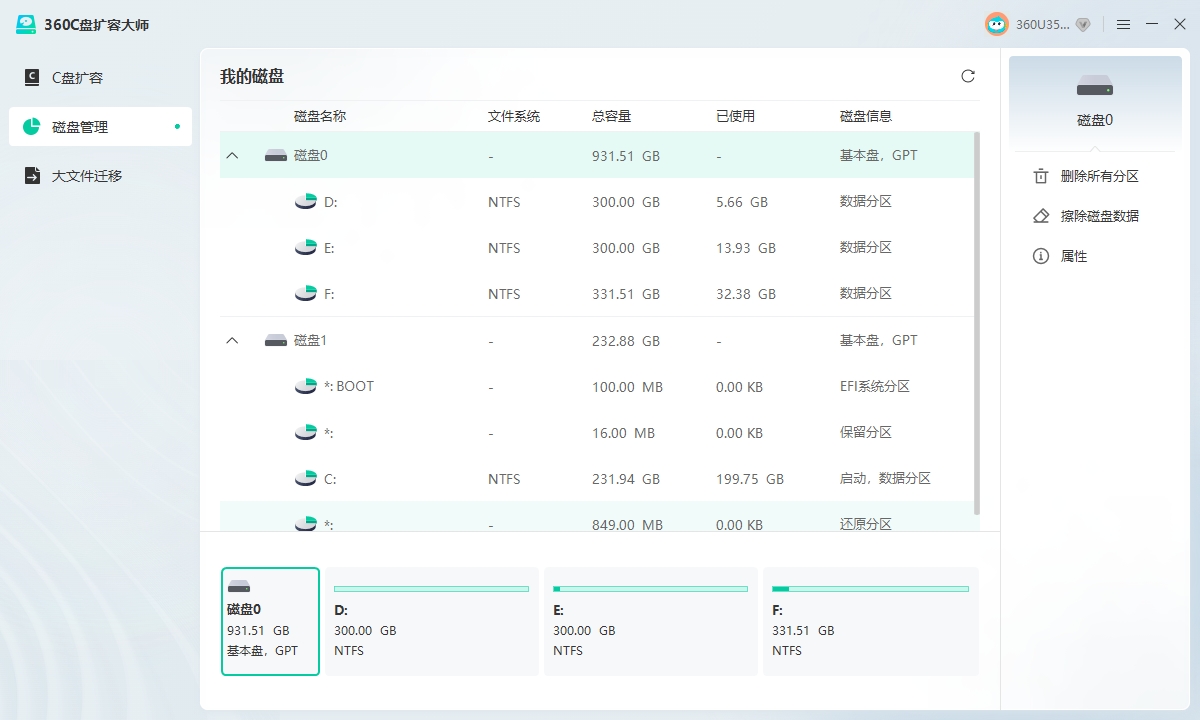Click the eraser icon for 擦除磁盘数据
1200x720 pixels.
click(x=1041, y=216)
